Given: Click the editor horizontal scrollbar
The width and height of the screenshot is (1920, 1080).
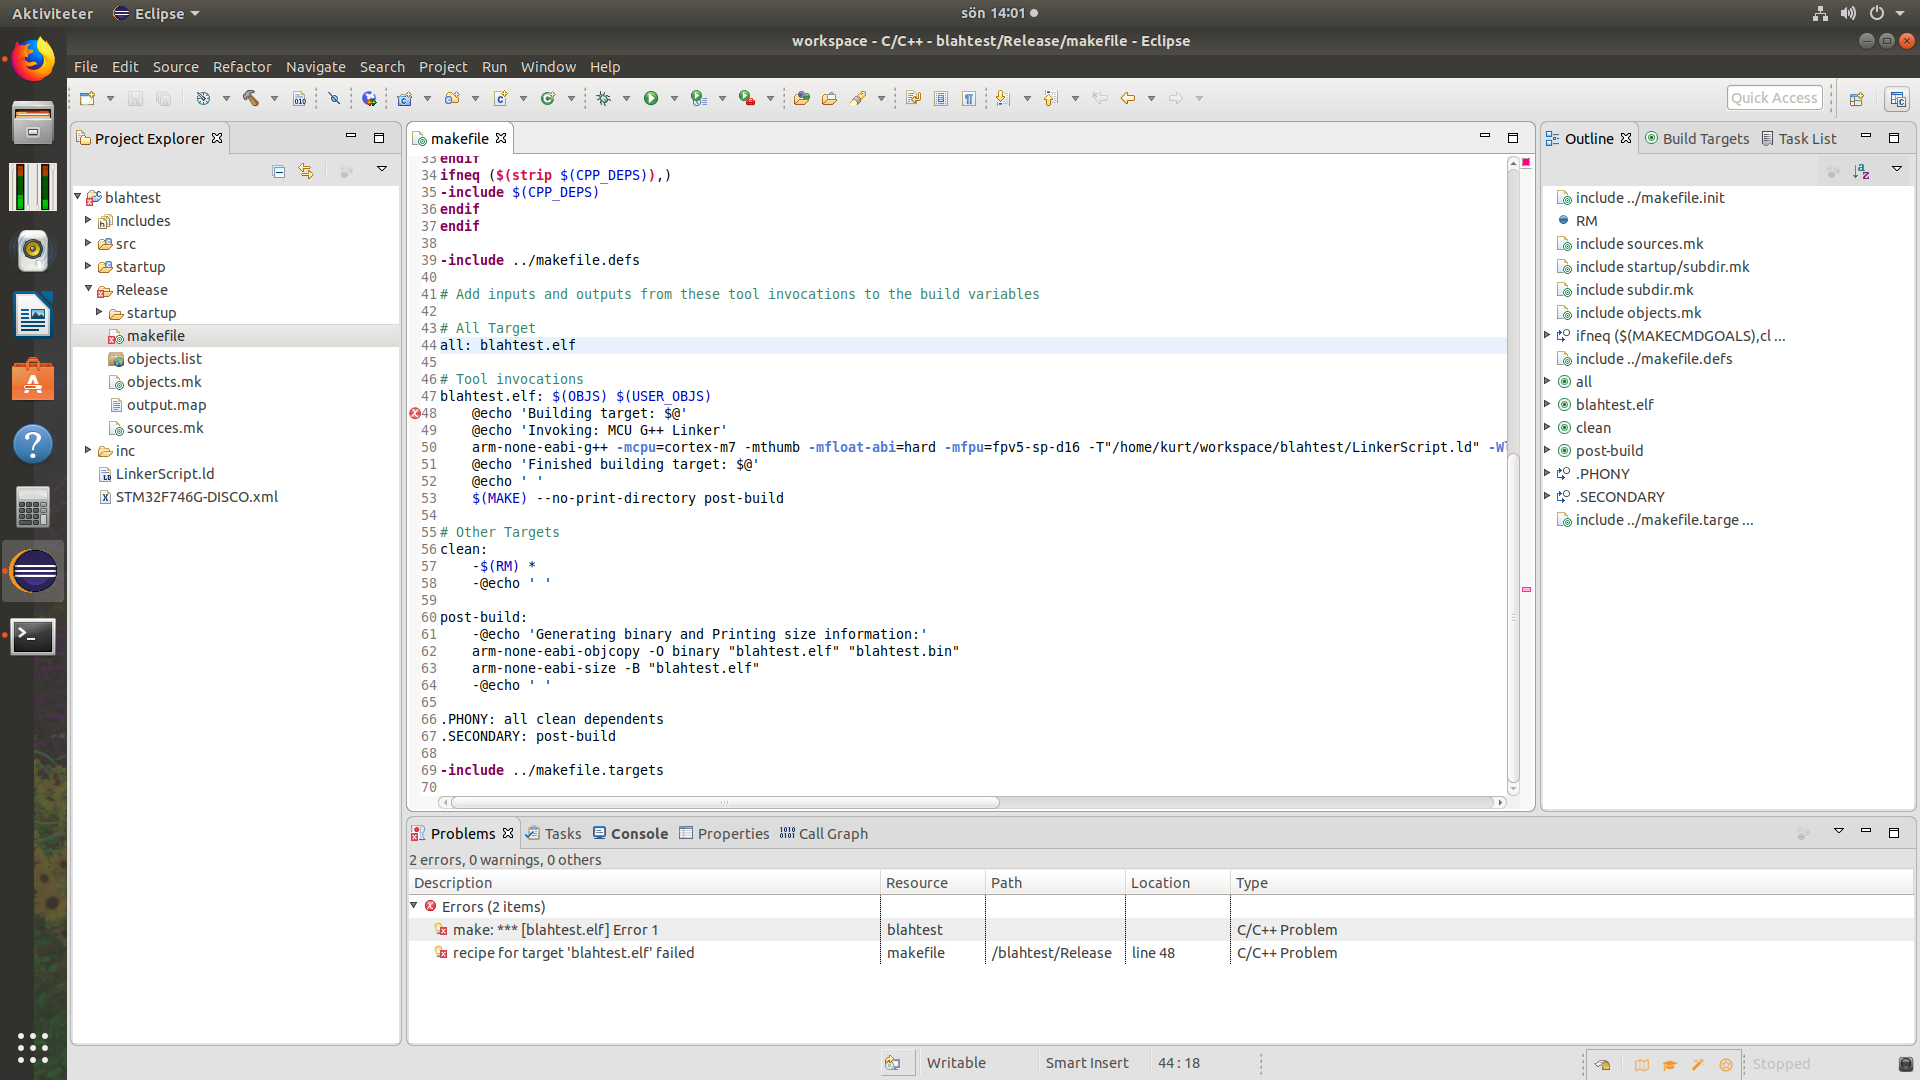Looking at the screenshot, I should pyautogui.click(x=725, y=802).
